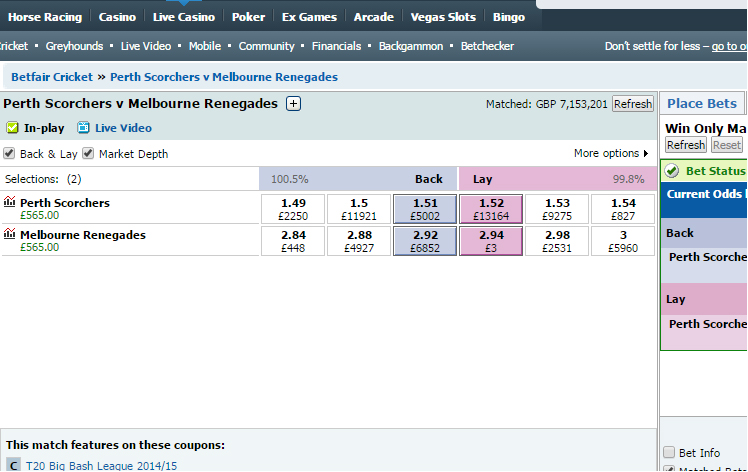Image resolution: width=748 pixels, height=472 pixels.
Task: Lay Melbourne Renegades at 2.94
Action: coord(491,241)
